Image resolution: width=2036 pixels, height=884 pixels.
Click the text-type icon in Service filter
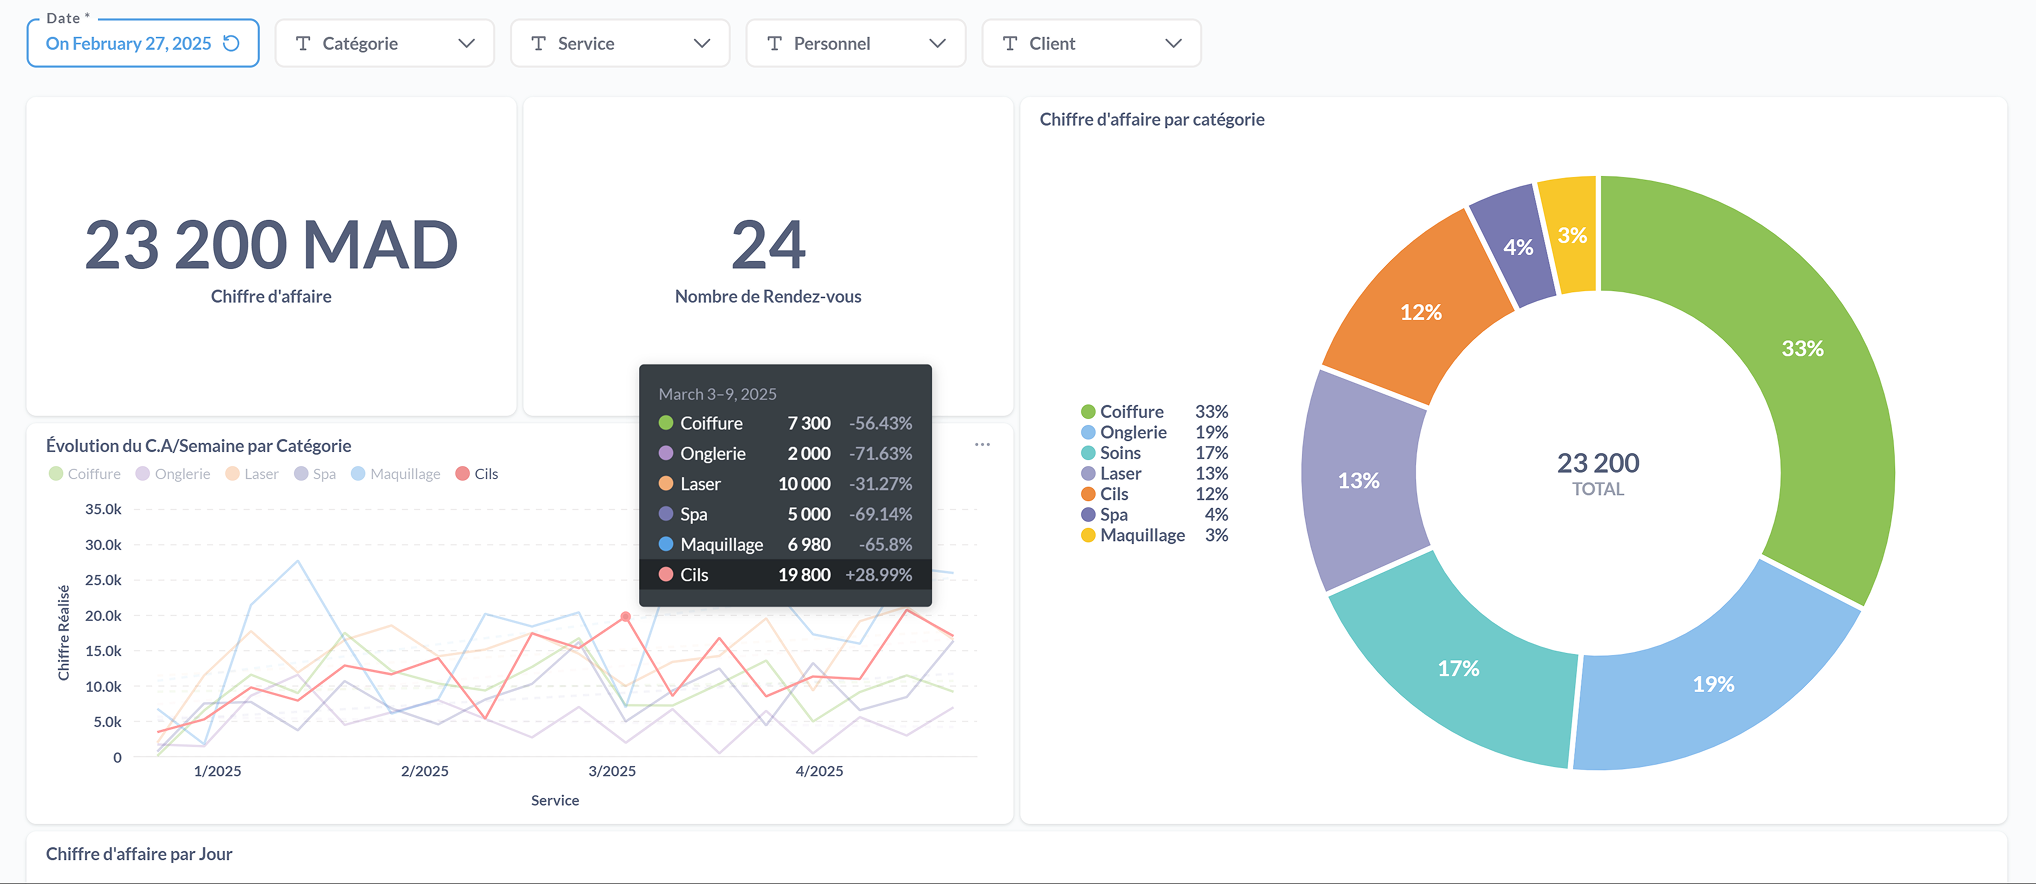pos(538,43)
